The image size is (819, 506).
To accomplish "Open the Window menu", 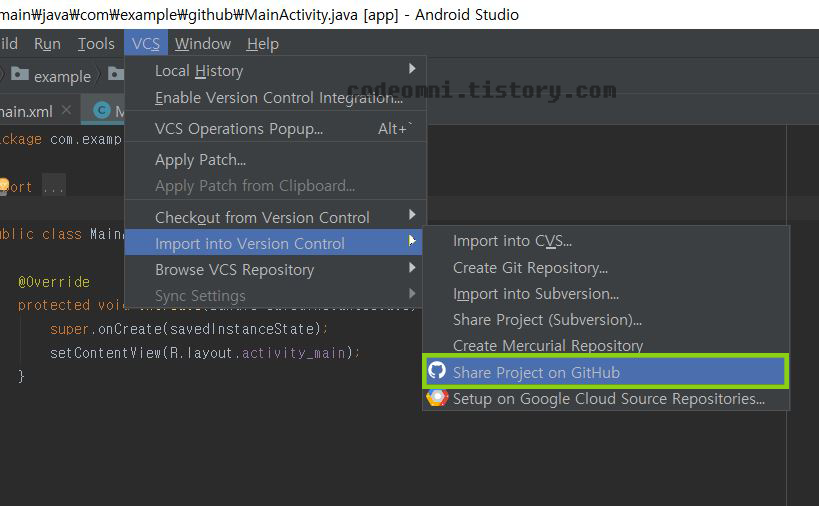I will 203,43.
